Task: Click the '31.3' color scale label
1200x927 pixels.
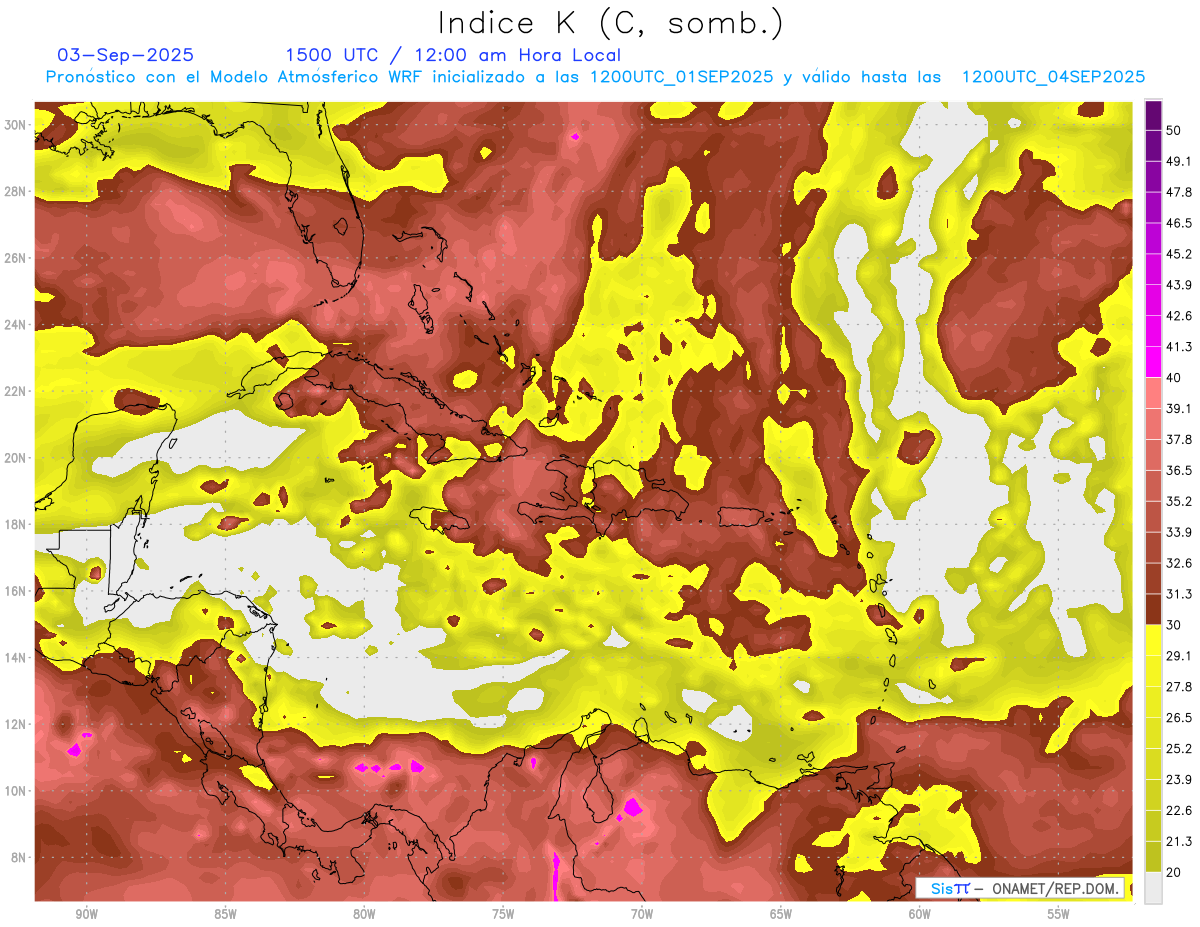Action: (x=1178, y=594)
